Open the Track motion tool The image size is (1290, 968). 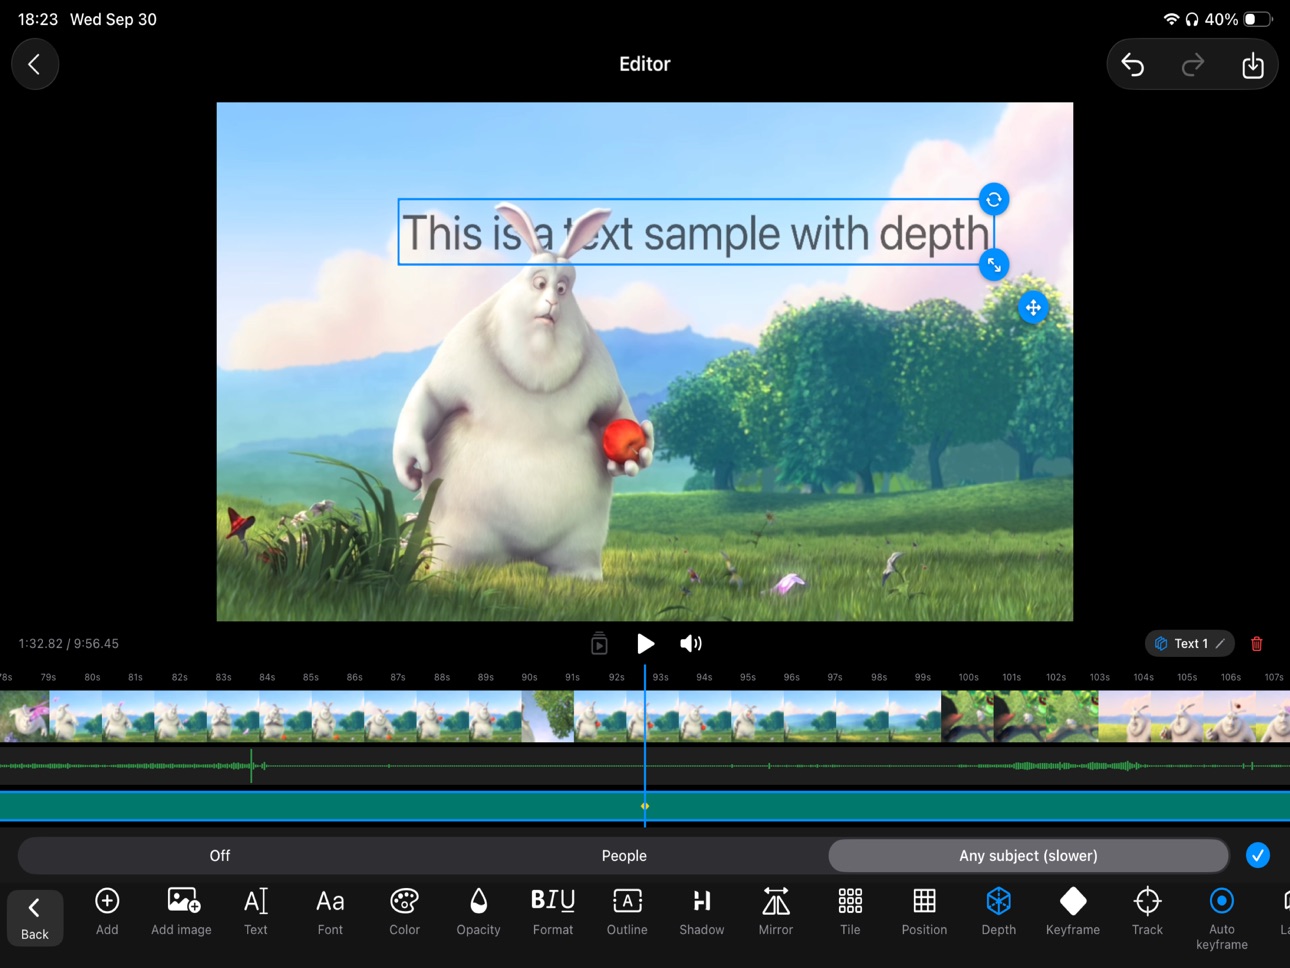1147,912
